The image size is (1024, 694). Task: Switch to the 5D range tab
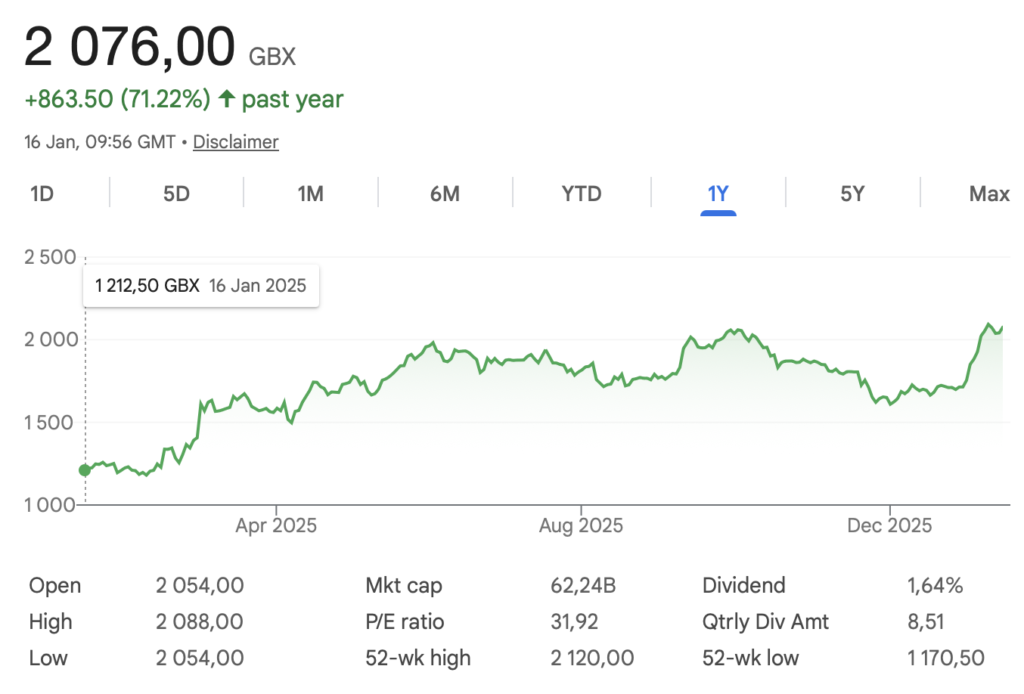pyautogui.click(x=176, y=194)
